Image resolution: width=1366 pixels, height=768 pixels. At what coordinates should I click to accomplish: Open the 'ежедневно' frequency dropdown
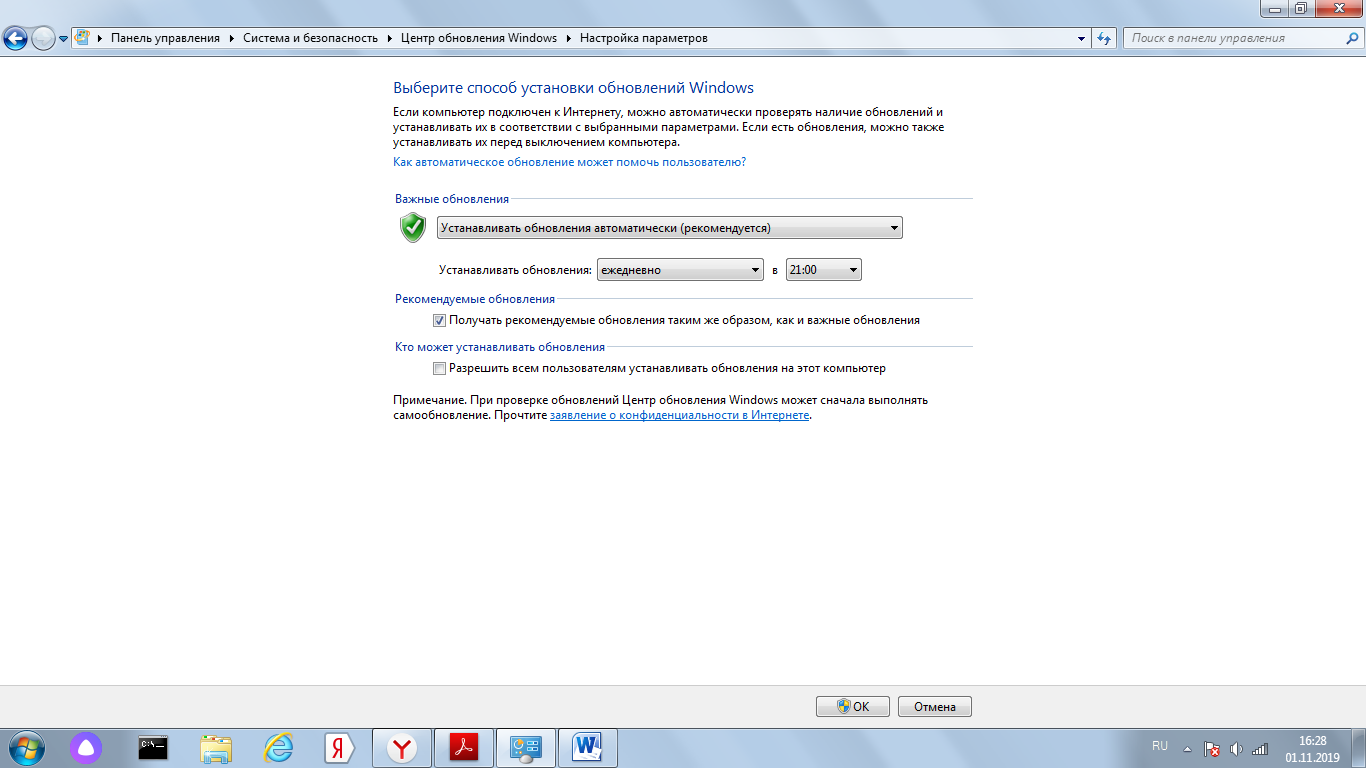click(680, 270)
